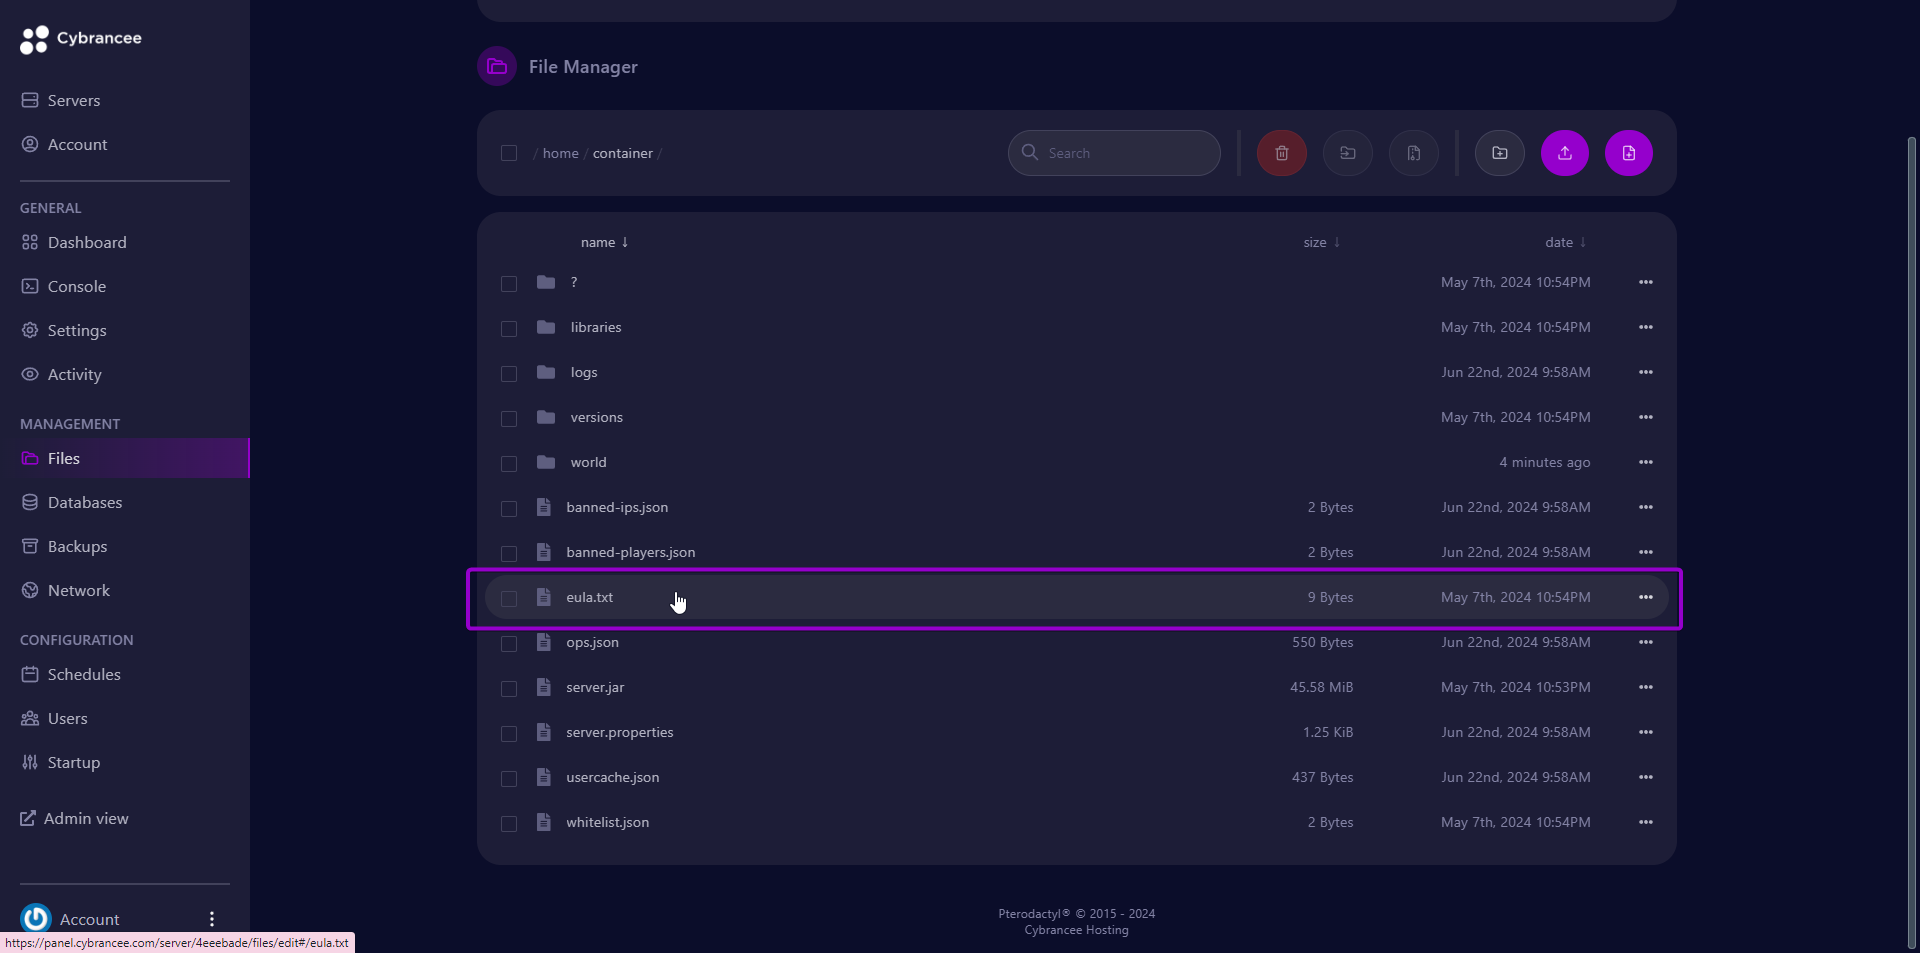Viewport: 1920px width, 953px height.
Task: Open the Admin view link
Action: pyautogui.click(x=86, y=818)
